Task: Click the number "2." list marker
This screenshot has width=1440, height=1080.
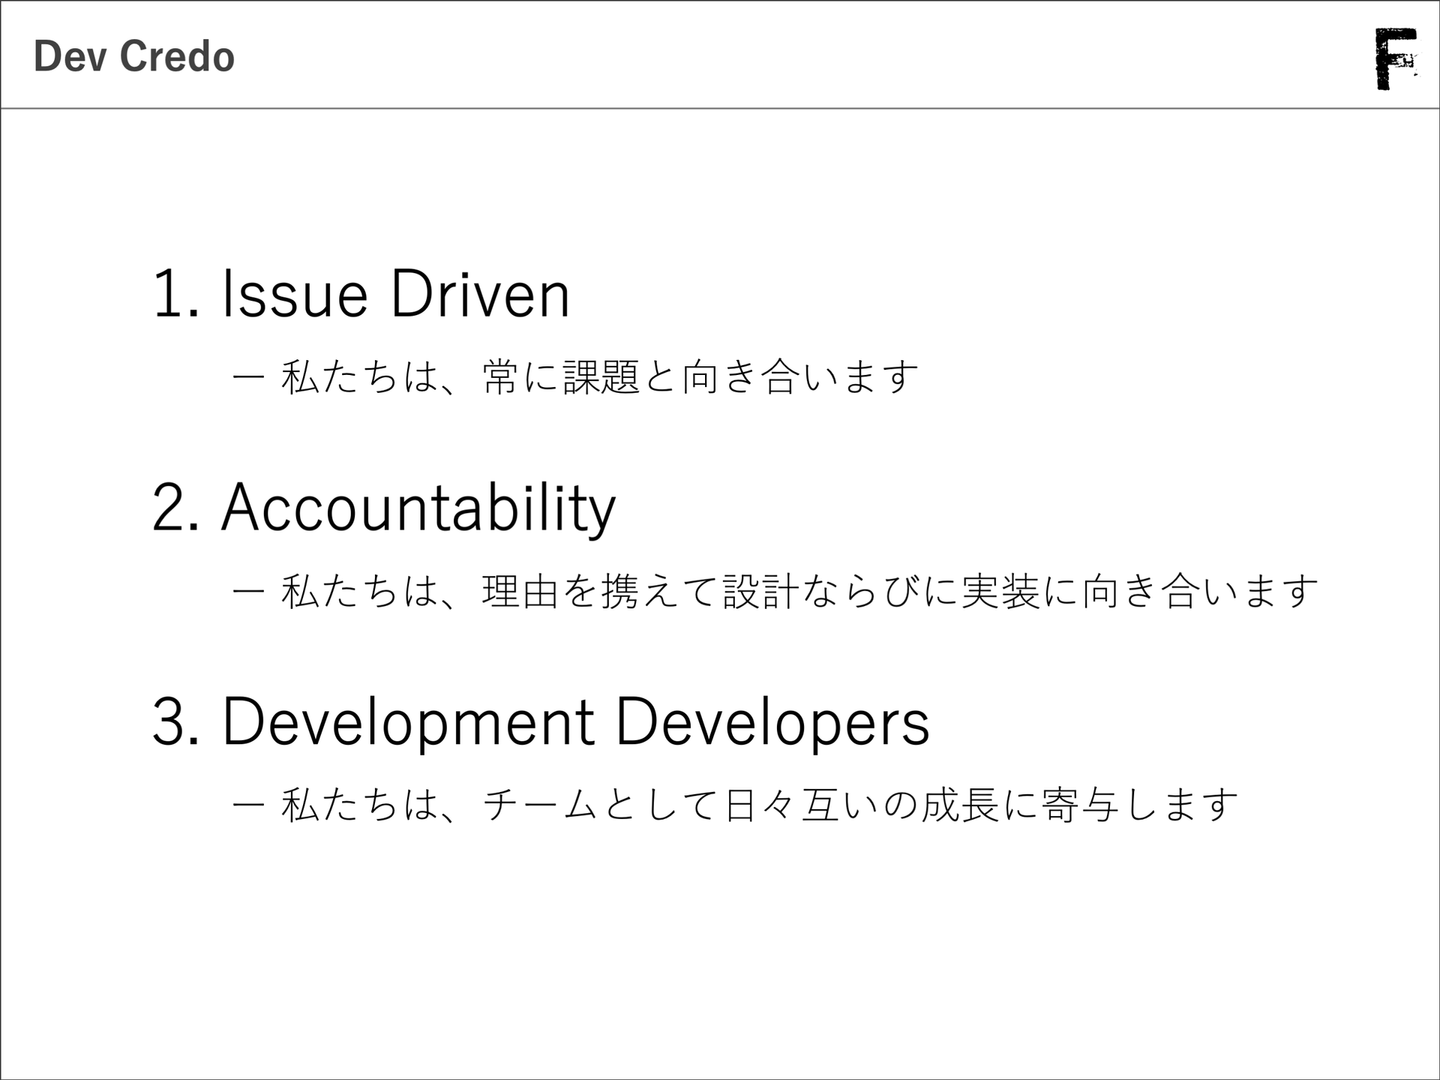Action: tap(178, 508)
